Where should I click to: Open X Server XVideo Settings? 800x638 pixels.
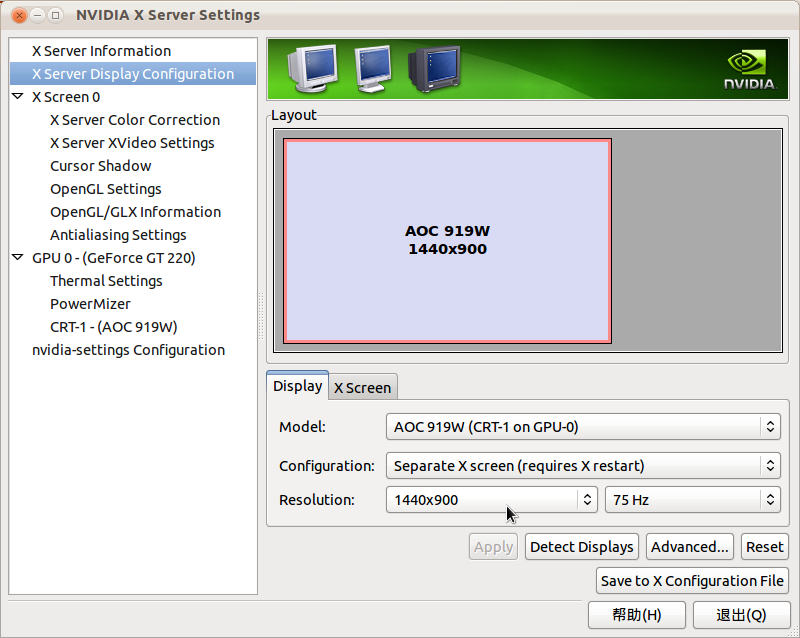(132, 143)
